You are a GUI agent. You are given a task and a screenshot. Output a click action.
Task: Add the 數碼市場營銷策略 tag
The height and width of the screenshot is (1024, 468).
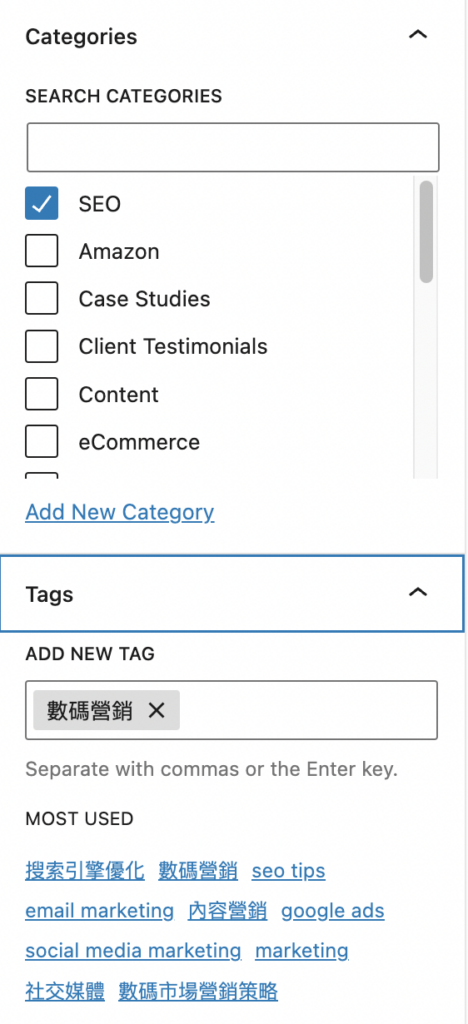click(198, 991)
